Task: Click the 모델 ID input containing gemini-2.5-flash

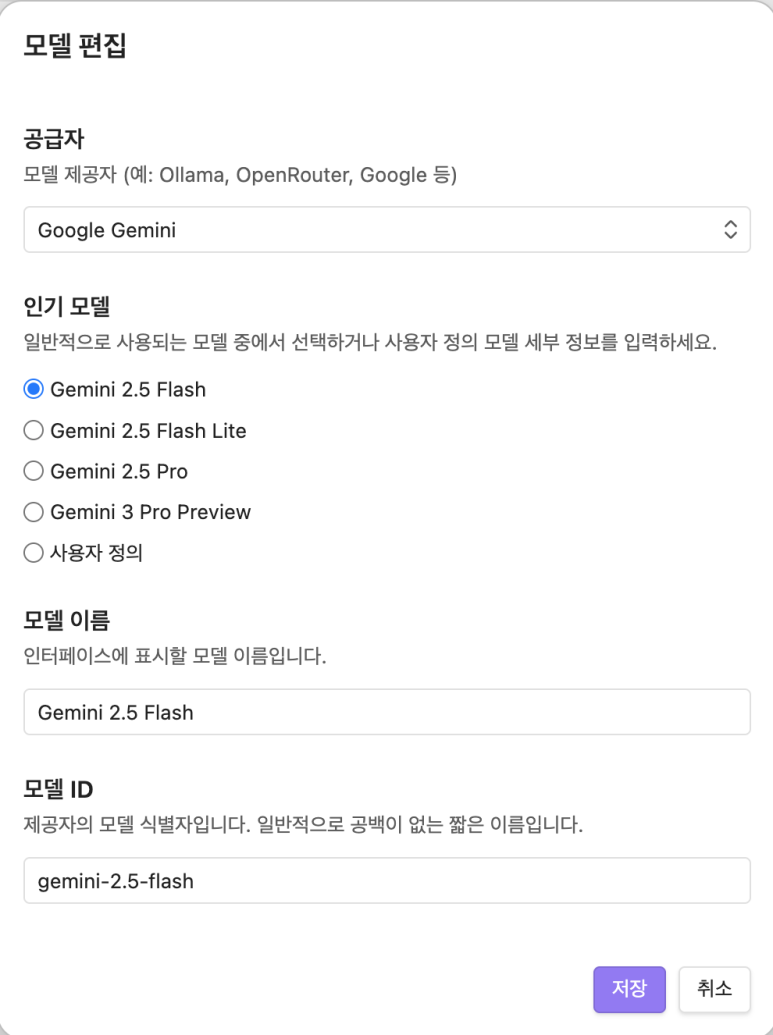Action: pos(386,881)
